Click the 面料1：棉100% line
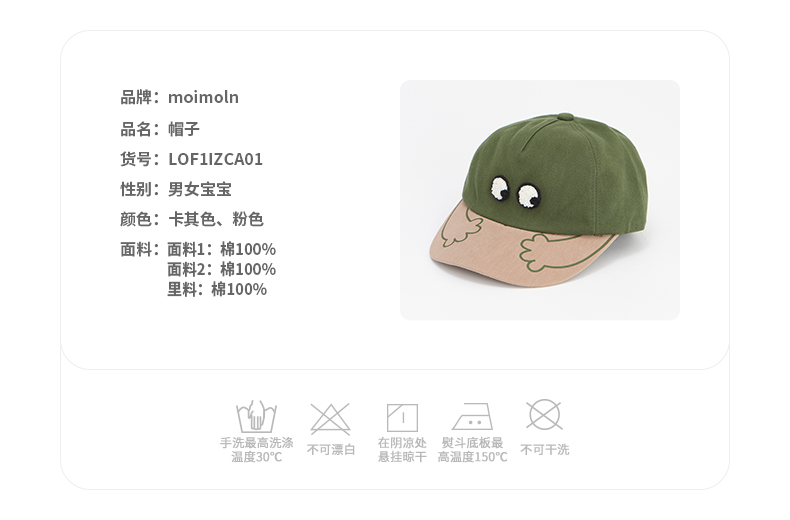 click(x=221, y=249)
